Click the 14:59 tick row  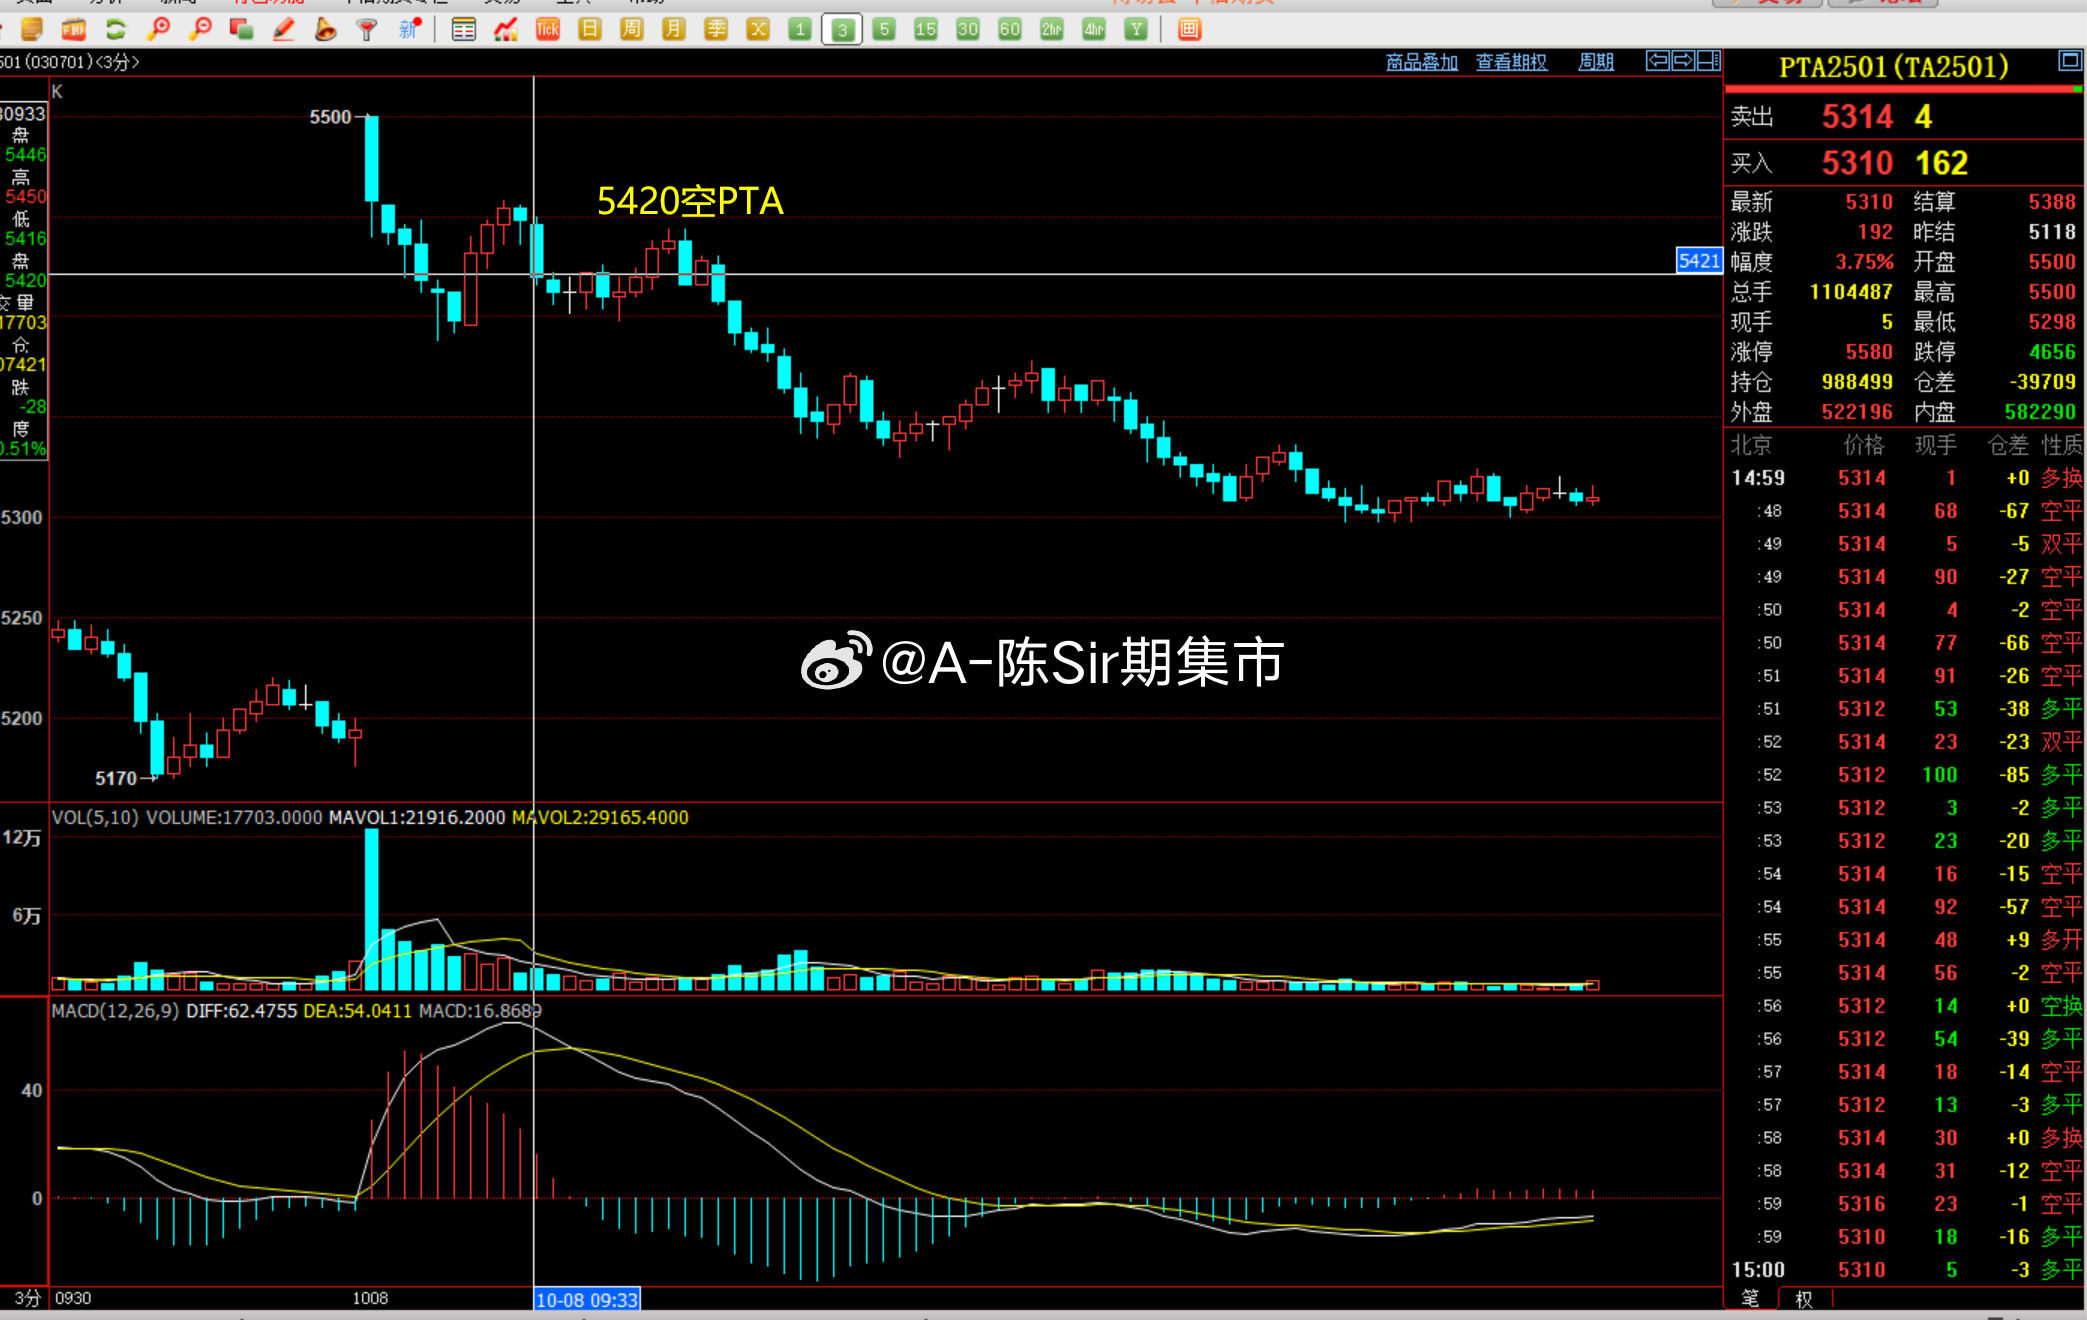(x=1906, y=478)
